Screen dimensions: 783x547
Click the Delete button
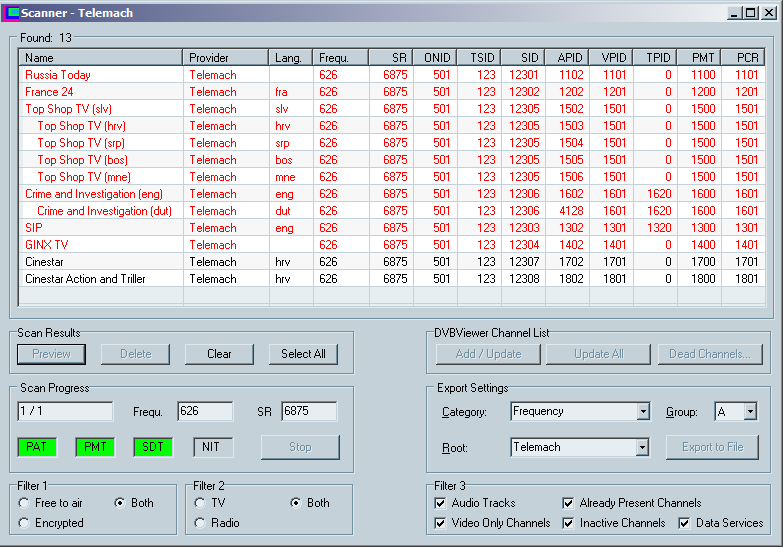(x=135, y=354)
